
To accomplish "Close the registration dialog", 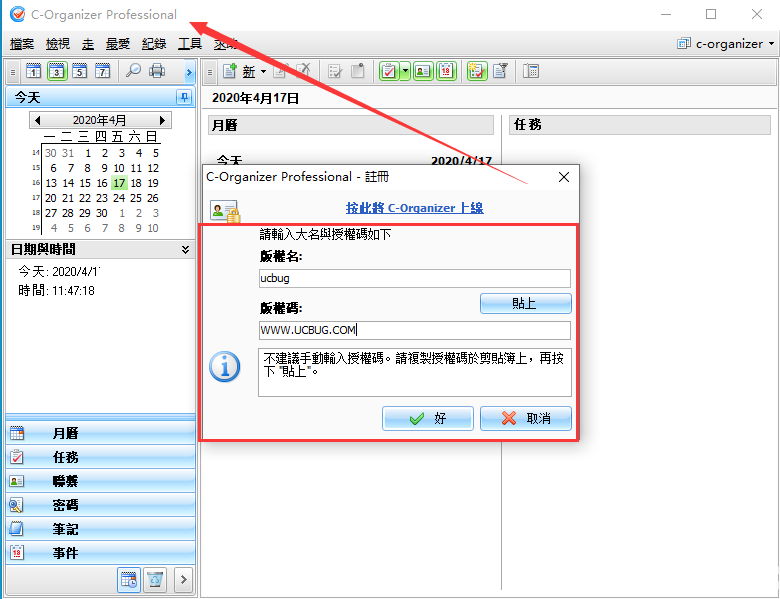I will pyautogui.click(x=564, y=177).
